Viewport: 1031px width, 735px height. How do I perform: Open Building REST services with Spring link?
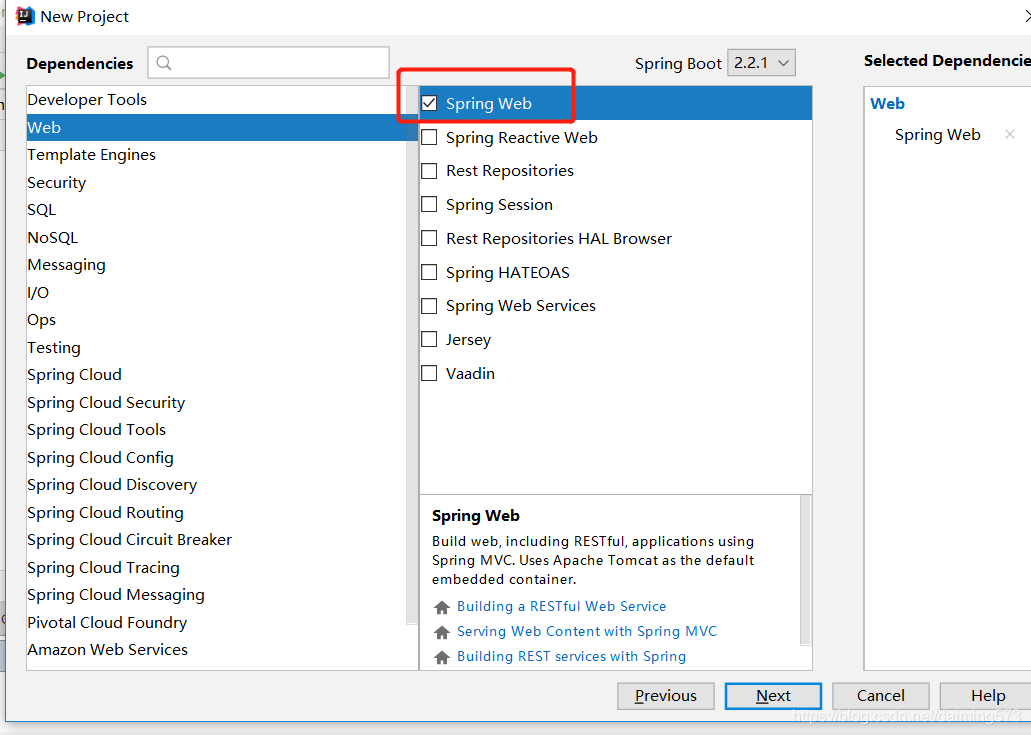571,656
